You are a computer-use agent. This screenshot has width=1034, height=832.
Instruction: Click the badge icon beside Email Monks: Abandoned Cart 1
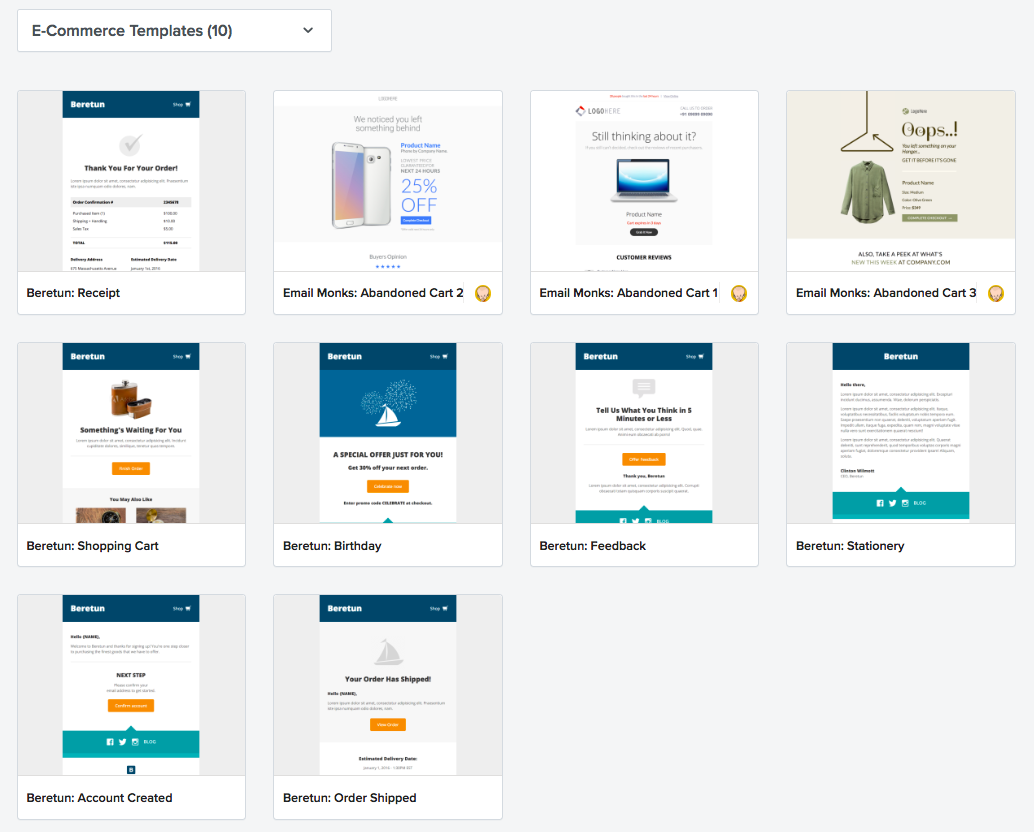[738, 294]
